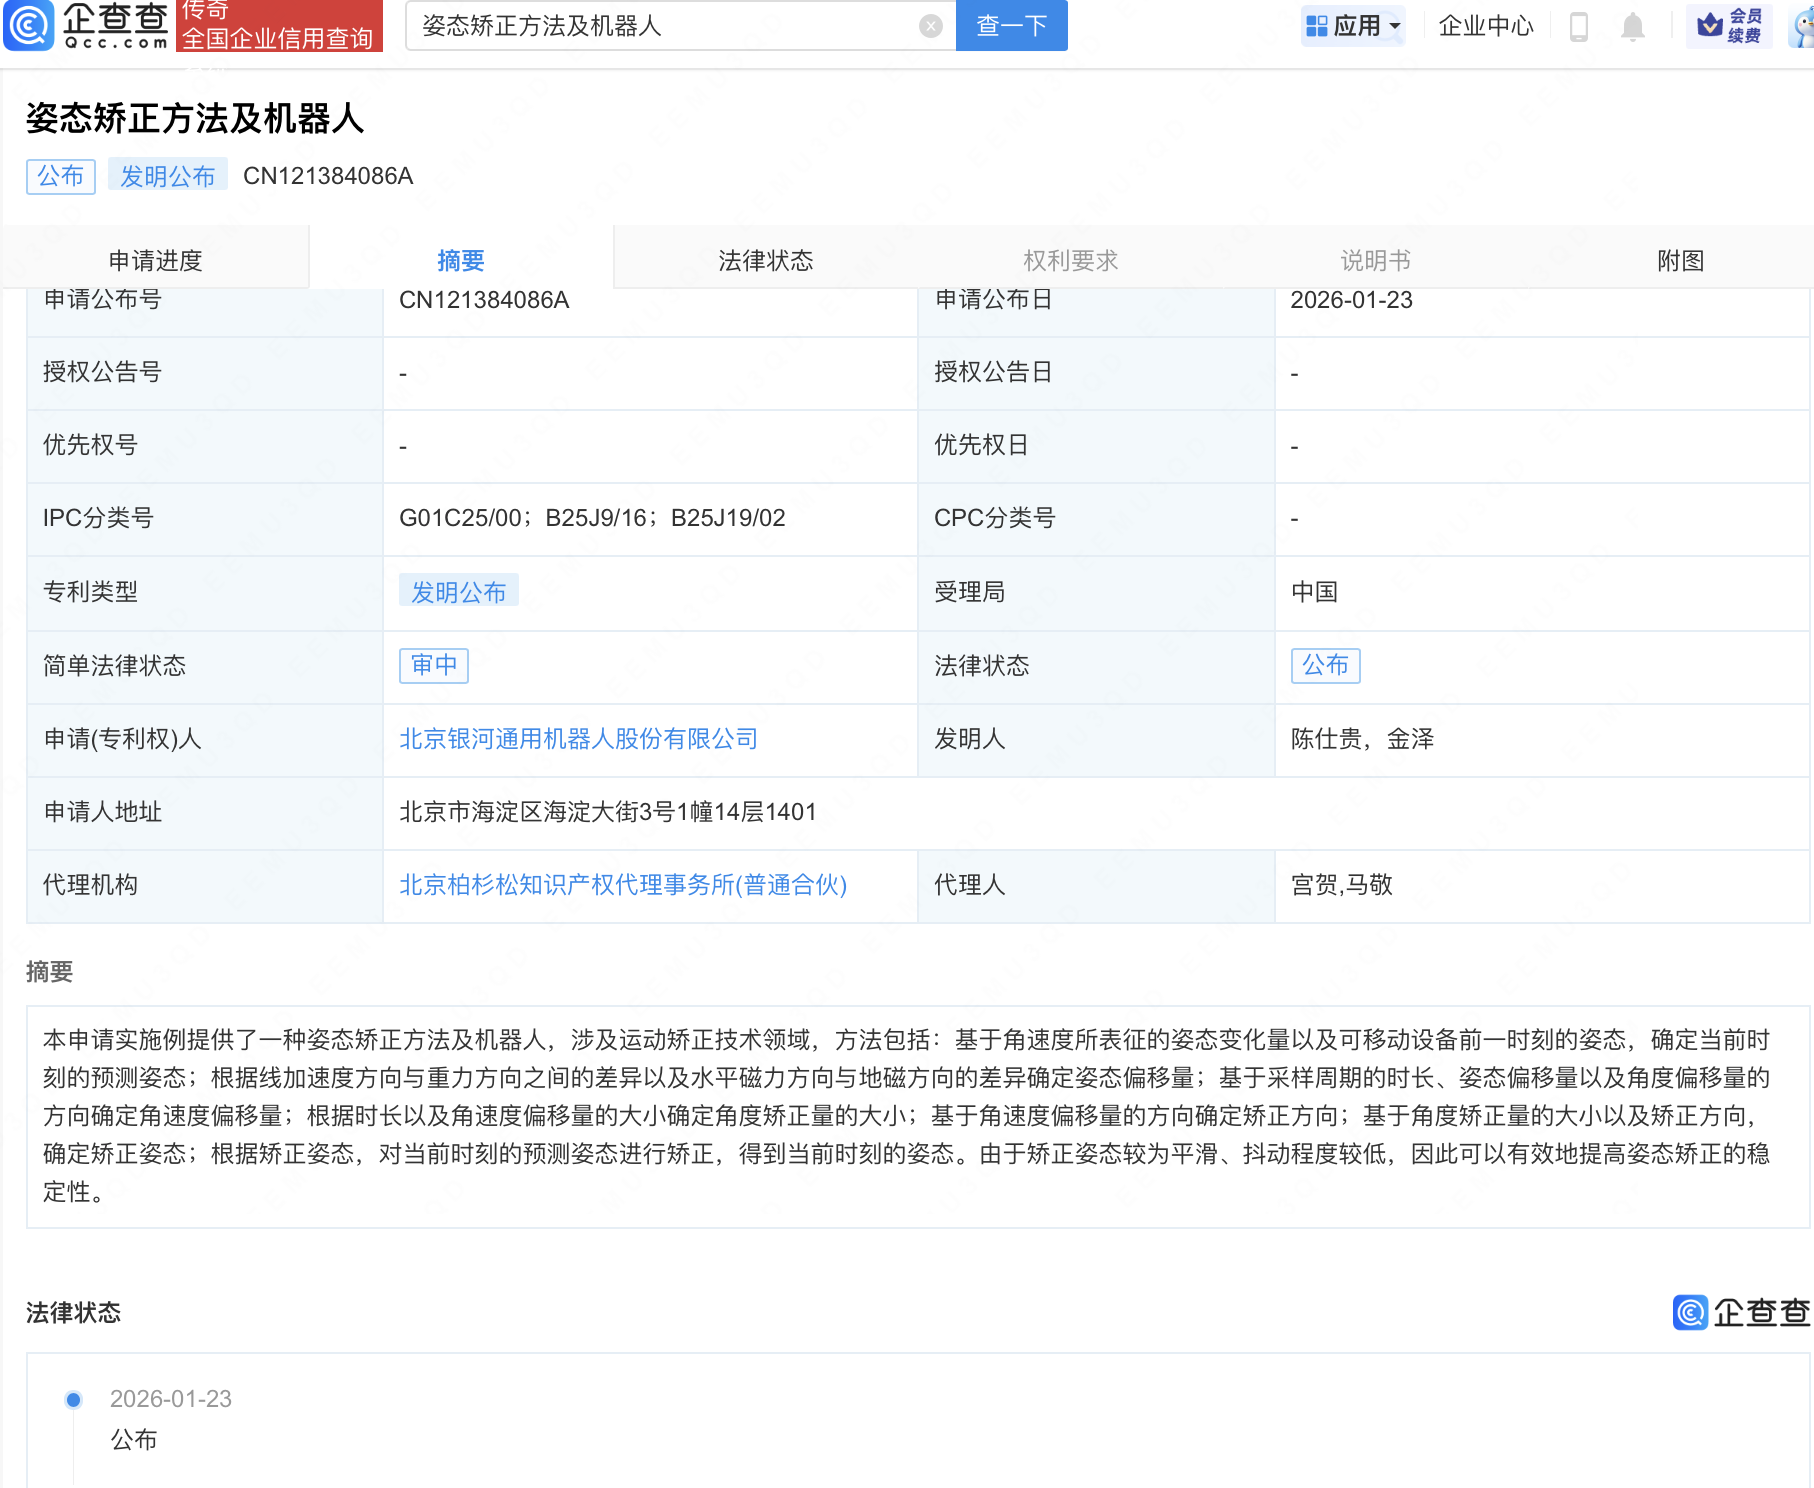Focus the patent search input field
Viewport: 1814px width, 1488px height.
tap(660, 26)
